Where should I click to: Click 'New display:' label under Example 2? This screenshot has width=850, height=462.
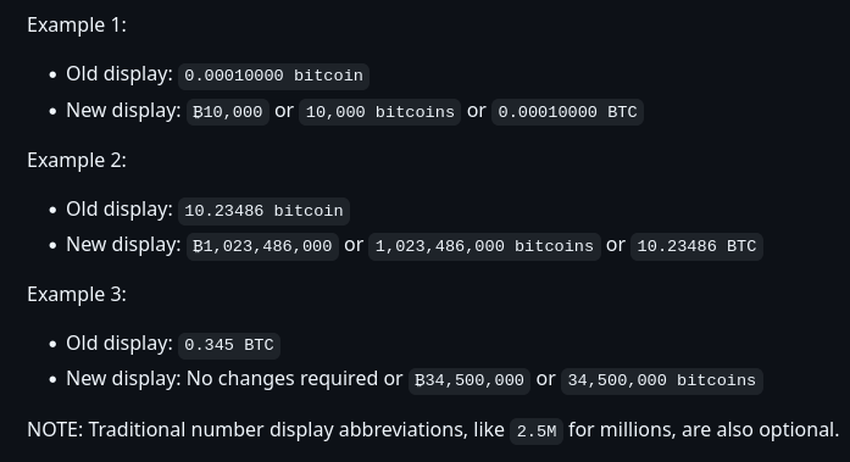tap(124, 245)
